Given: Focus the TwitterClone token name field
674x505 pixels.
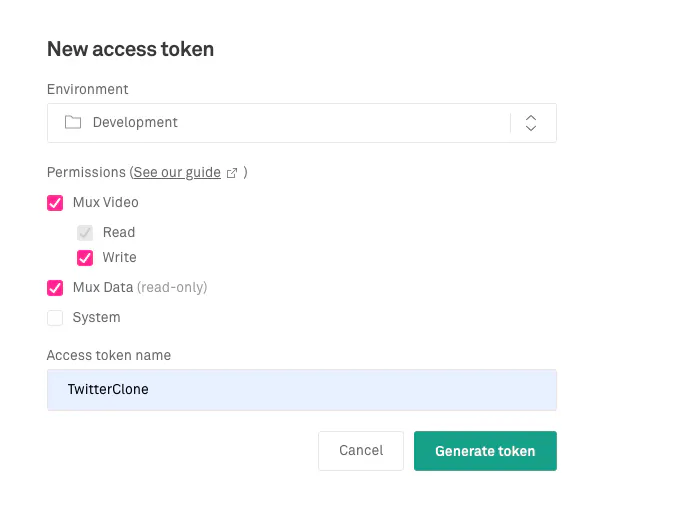Looking at the screenshot, I should pos(302,390).
